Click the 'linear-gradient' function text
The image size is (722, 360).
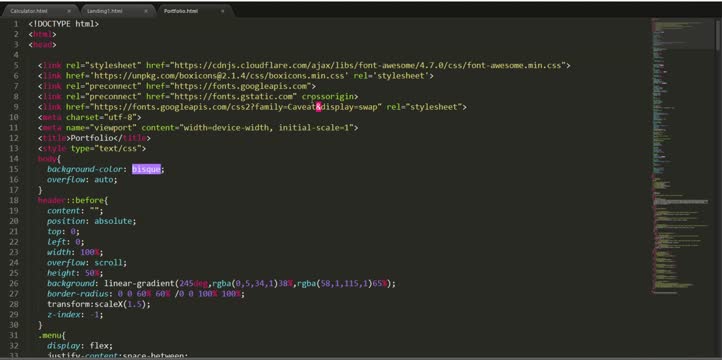point(139,284)
